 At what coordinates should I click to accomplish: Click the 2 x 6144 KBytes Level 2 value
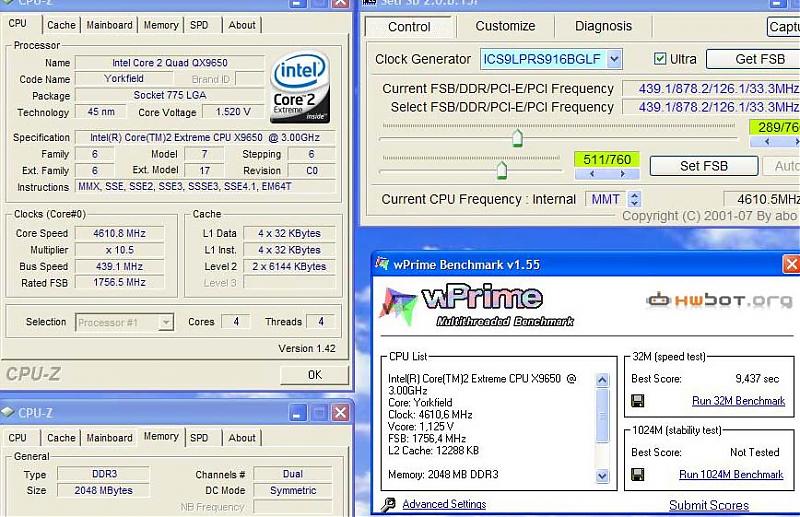(x=289, y=266)
